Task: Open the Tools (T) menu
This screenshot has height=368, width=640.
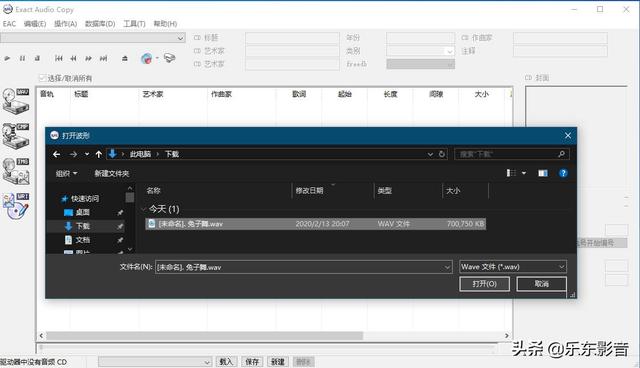Action: tap(134, 24)
